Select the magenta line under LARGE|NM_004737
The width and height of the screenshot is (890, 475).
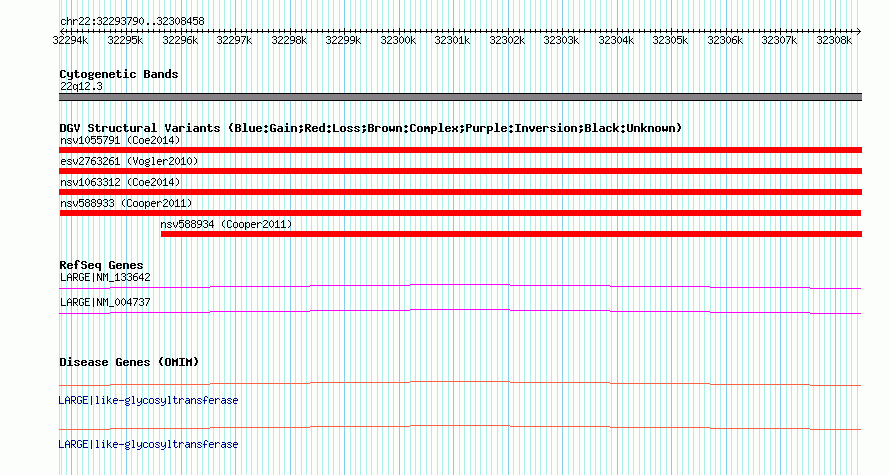[460, 312]
